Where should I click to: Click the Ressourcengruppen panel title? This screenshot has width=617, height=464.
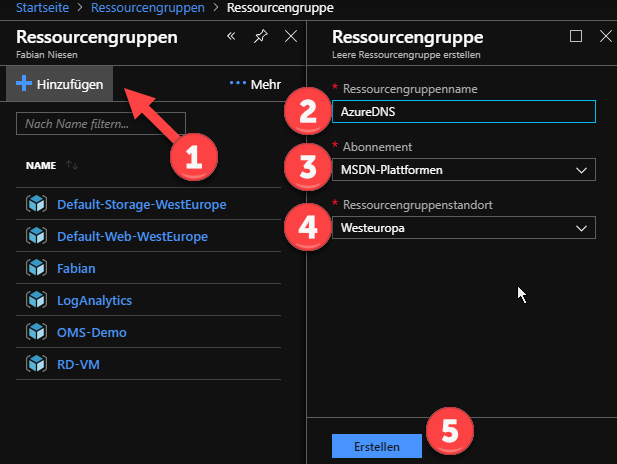pyautogui.click(x=97, y=37)
